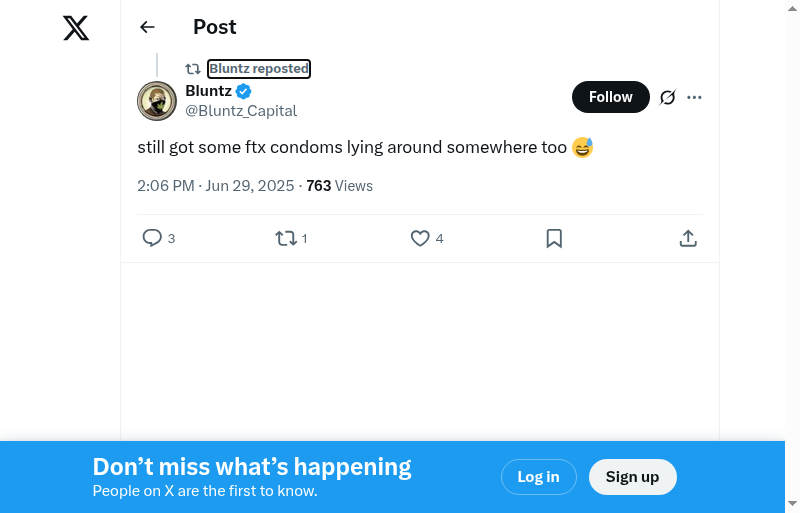The image size is (800, 513).
Task: Click the Bluntz display name
Action: (208, 91)
